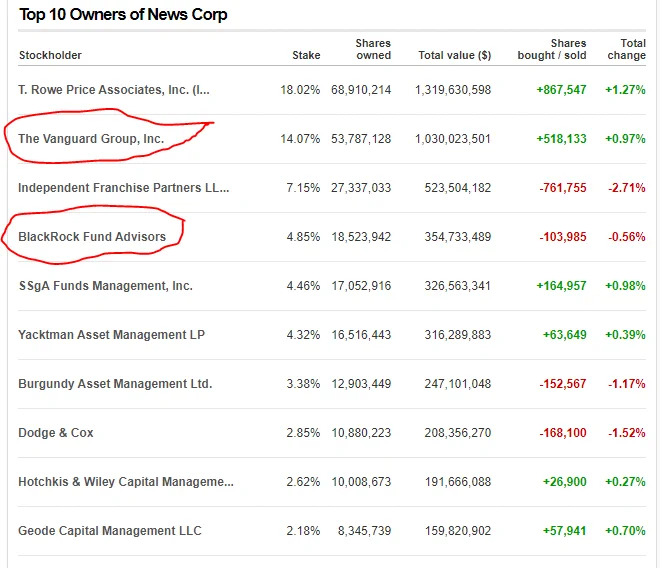Click total value 354,733,489
This screenshot has width=660, height=568.
coord(458,237)
